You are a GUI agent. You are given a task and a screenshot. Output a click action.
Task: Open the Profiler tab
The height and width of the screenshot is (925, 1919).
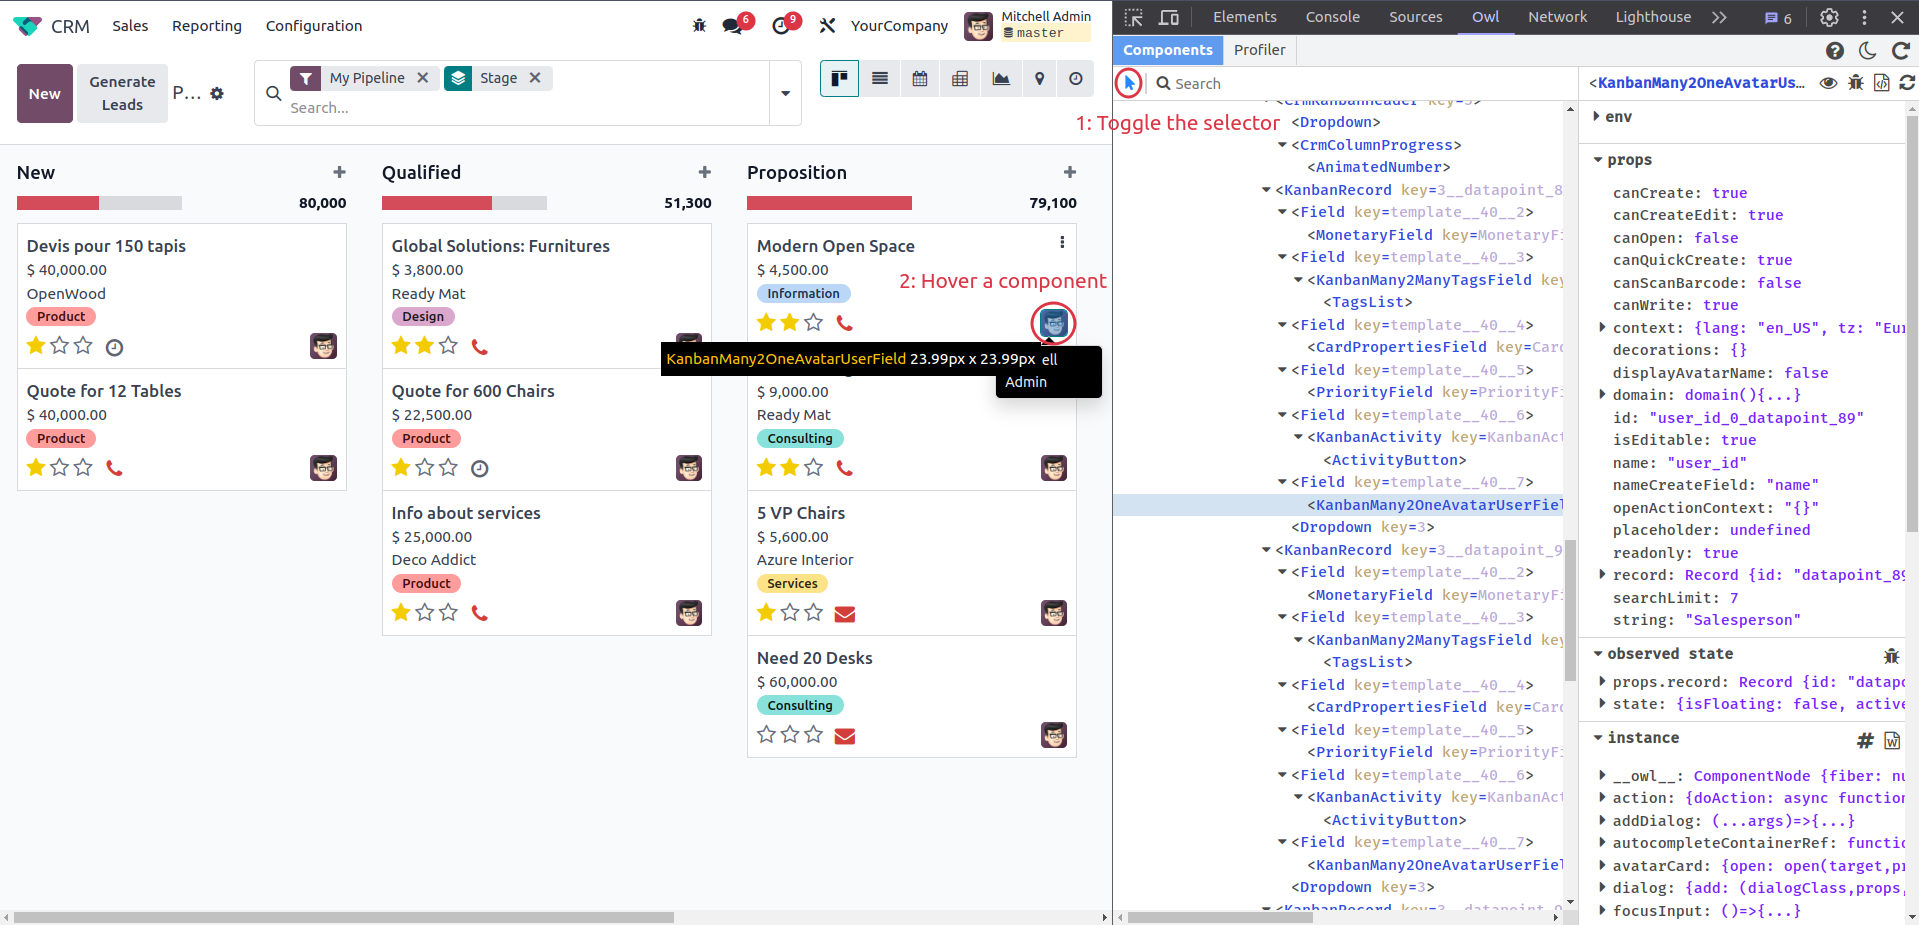coord(1259,50)
